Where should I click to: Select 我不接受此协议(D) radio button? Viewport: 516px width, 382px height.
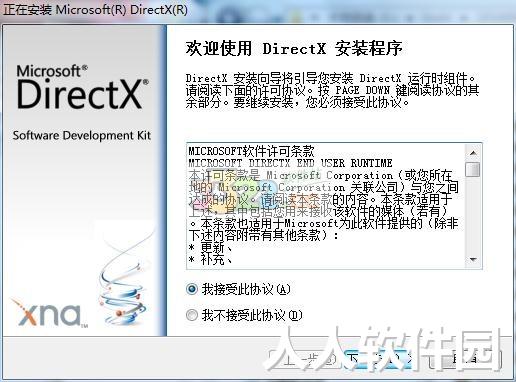(192, 315)
